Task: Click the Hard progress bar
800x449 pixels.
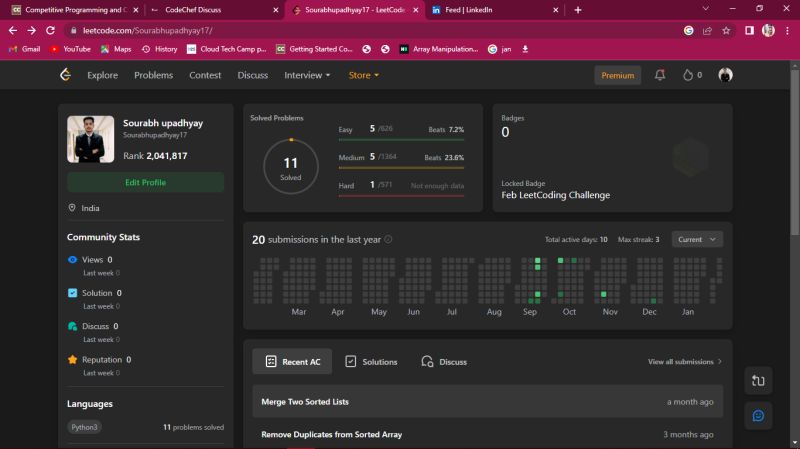Action: coord(401,195)
